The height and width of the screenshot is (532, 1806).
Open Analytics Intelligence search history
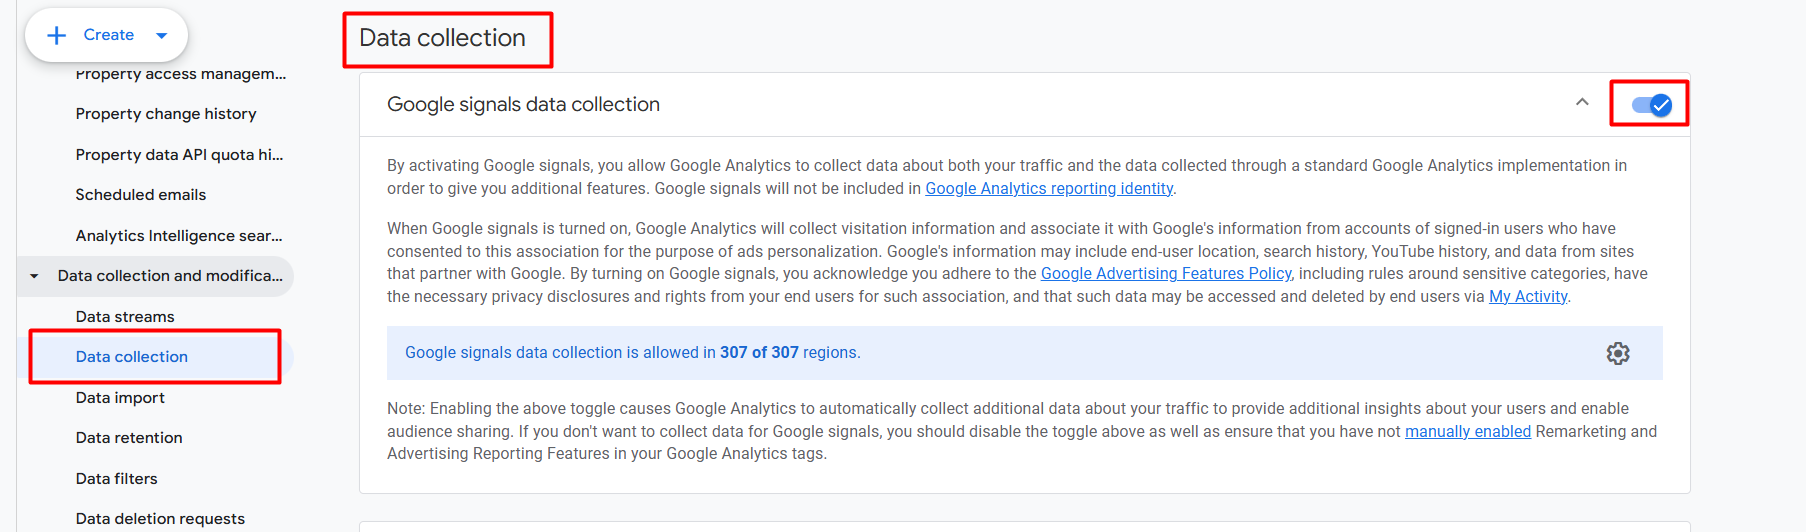(x=179, y=236)
